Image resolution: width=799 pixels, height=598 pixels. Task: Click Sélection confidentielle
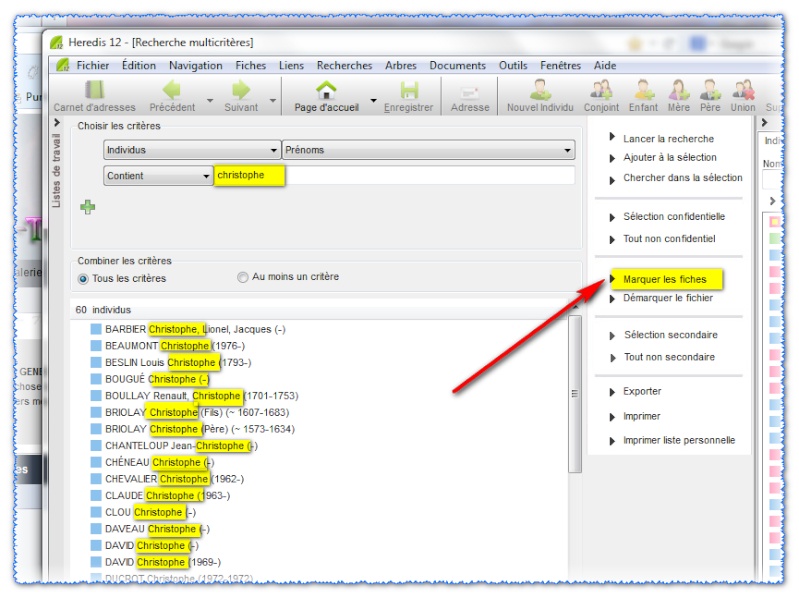[674, 216]
